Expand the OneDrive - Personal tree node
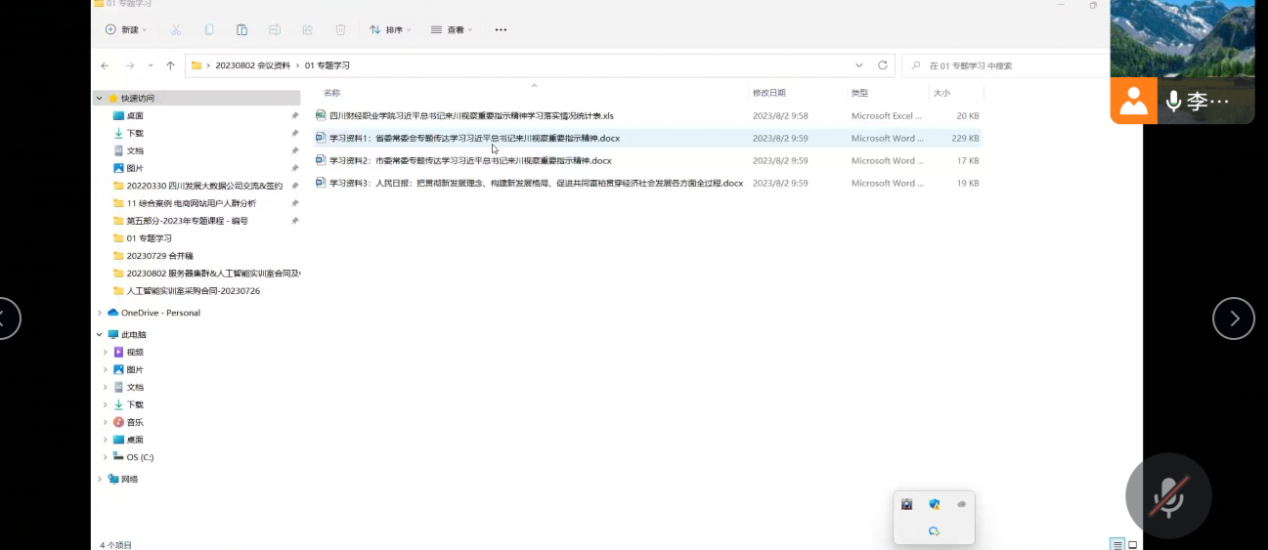This screenshot has width=1268, height=550. [99, 313]
